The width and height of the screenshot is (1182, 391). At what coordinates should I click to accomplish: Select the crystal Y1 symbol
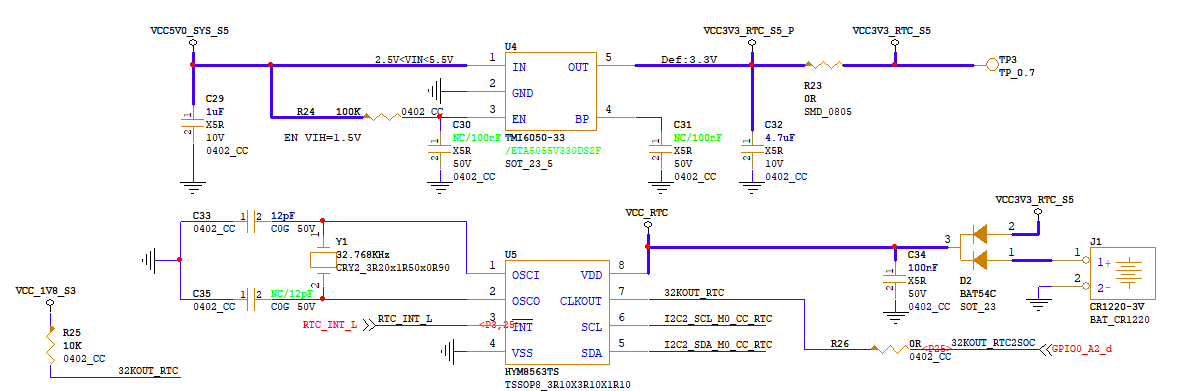(x=322, y=260)
